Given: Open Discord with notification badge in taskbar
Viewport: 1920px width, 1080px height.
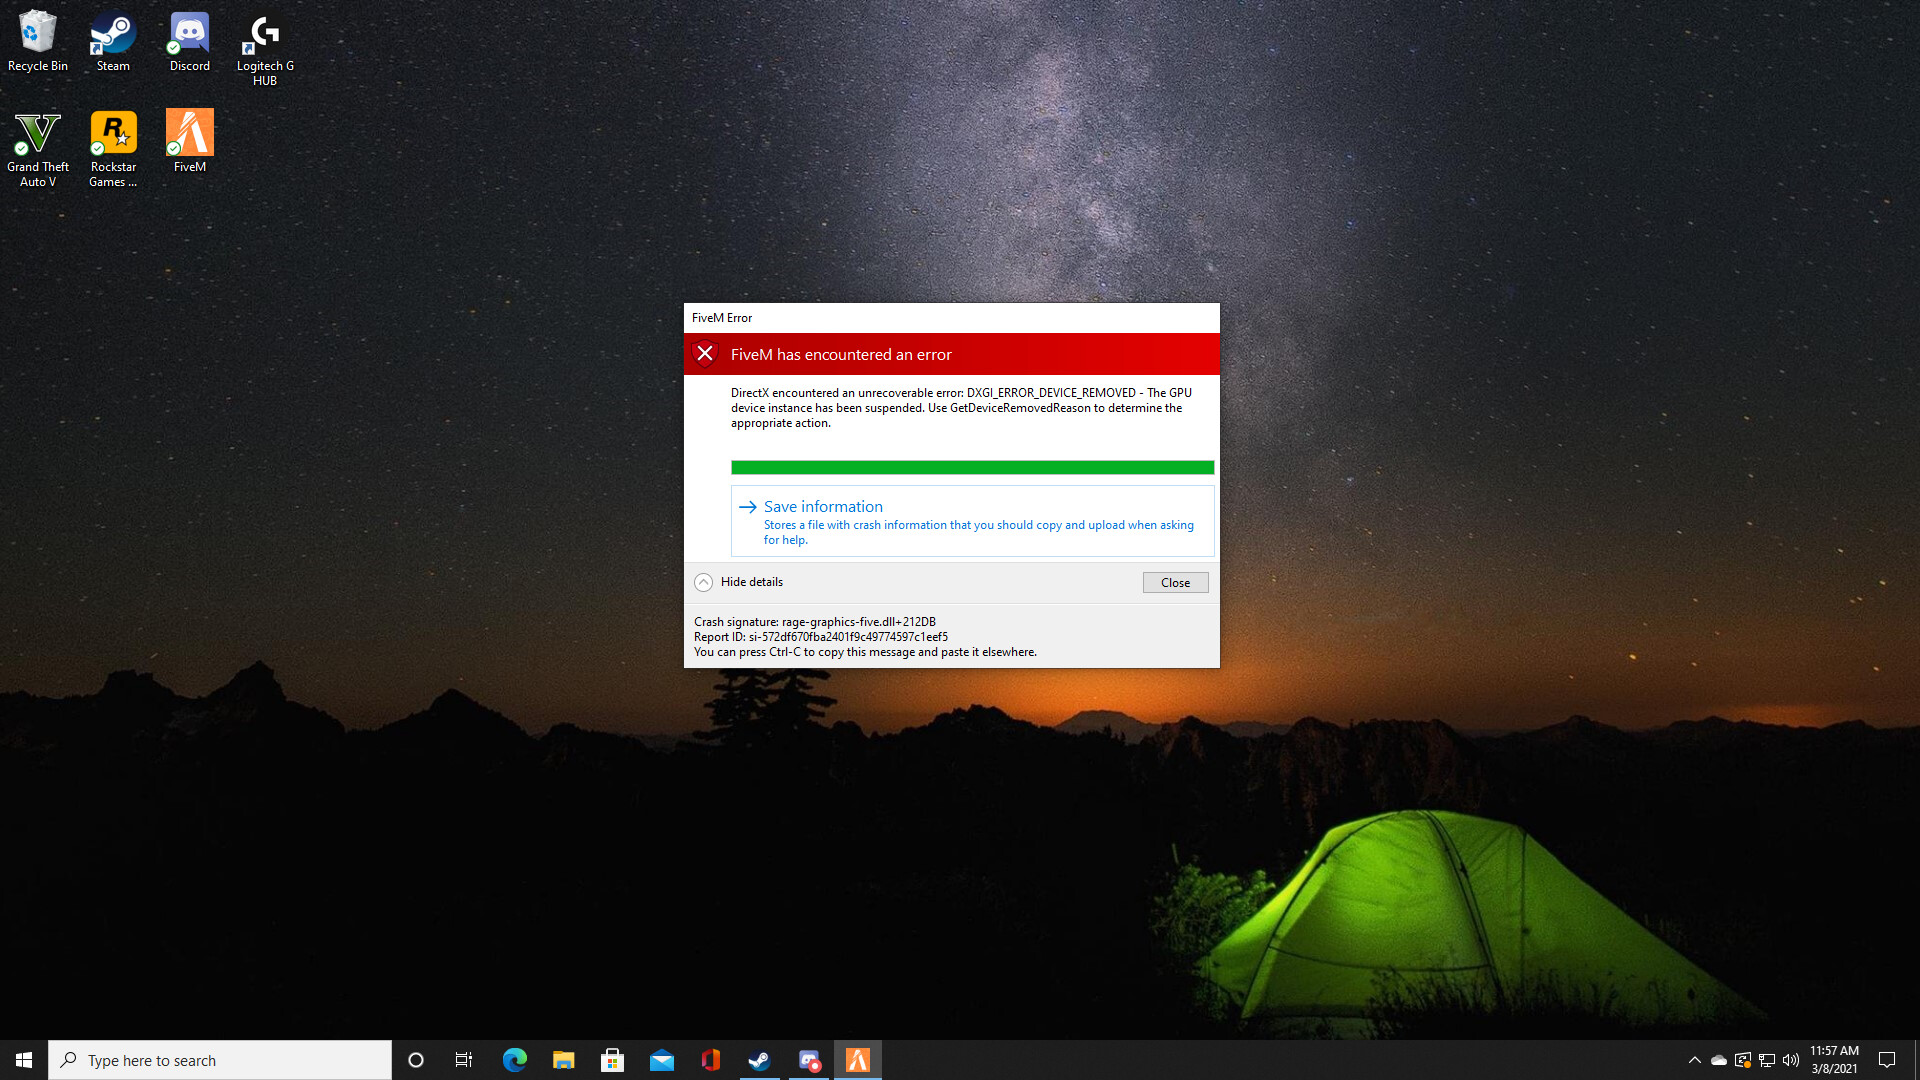Looking at the screenshot, I should click(x=809, y=1060).
